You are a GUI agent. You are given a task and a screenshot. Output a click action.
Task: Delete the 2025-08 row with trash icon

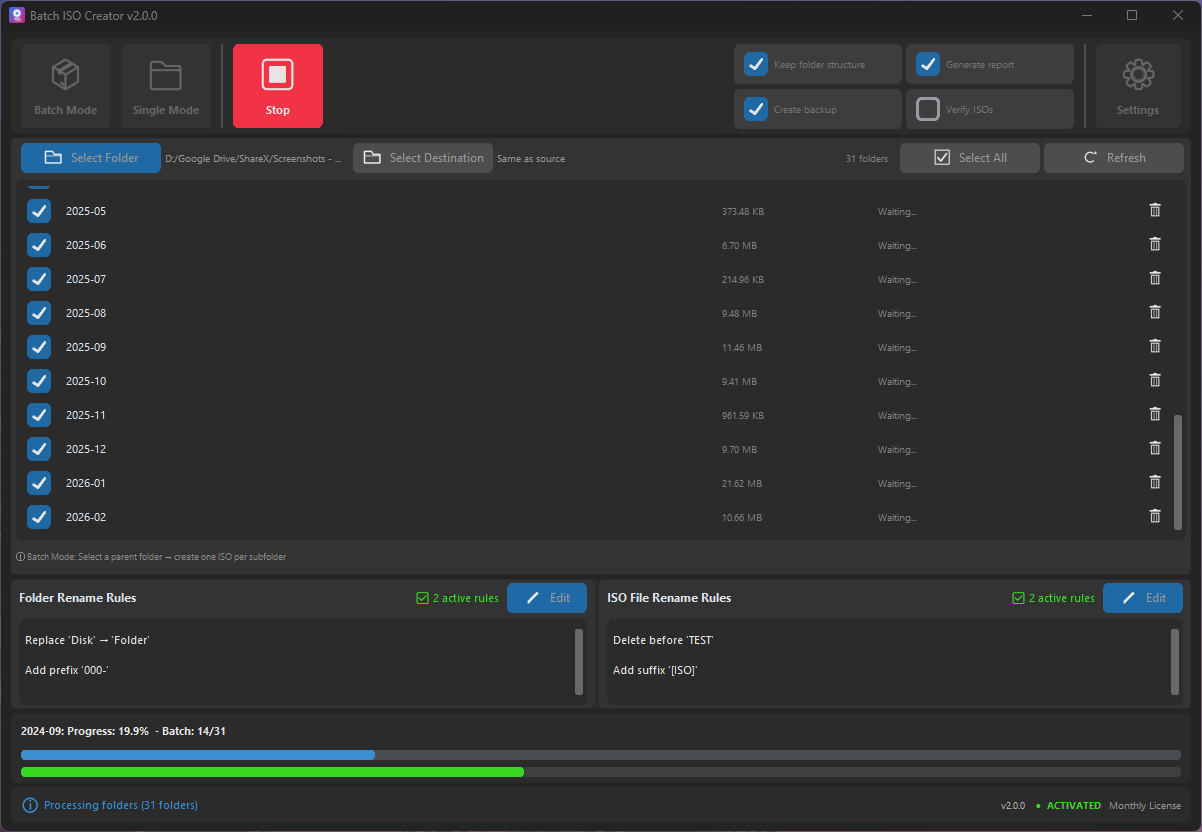1155,312
